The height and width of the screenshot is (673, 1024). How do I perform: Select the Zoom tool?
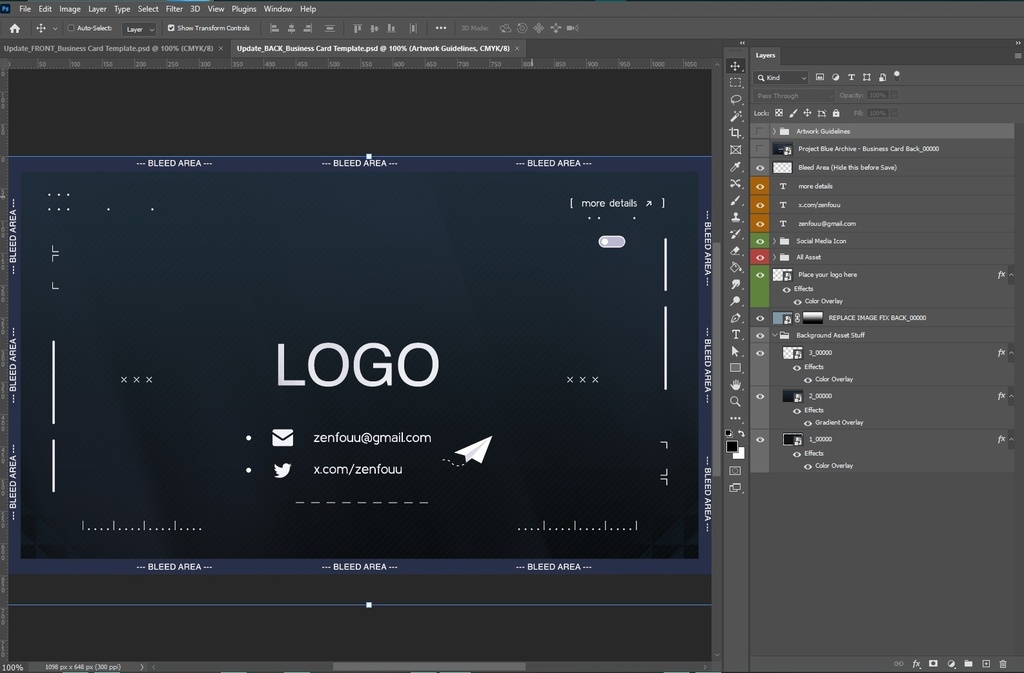click(x=735, y=401)
